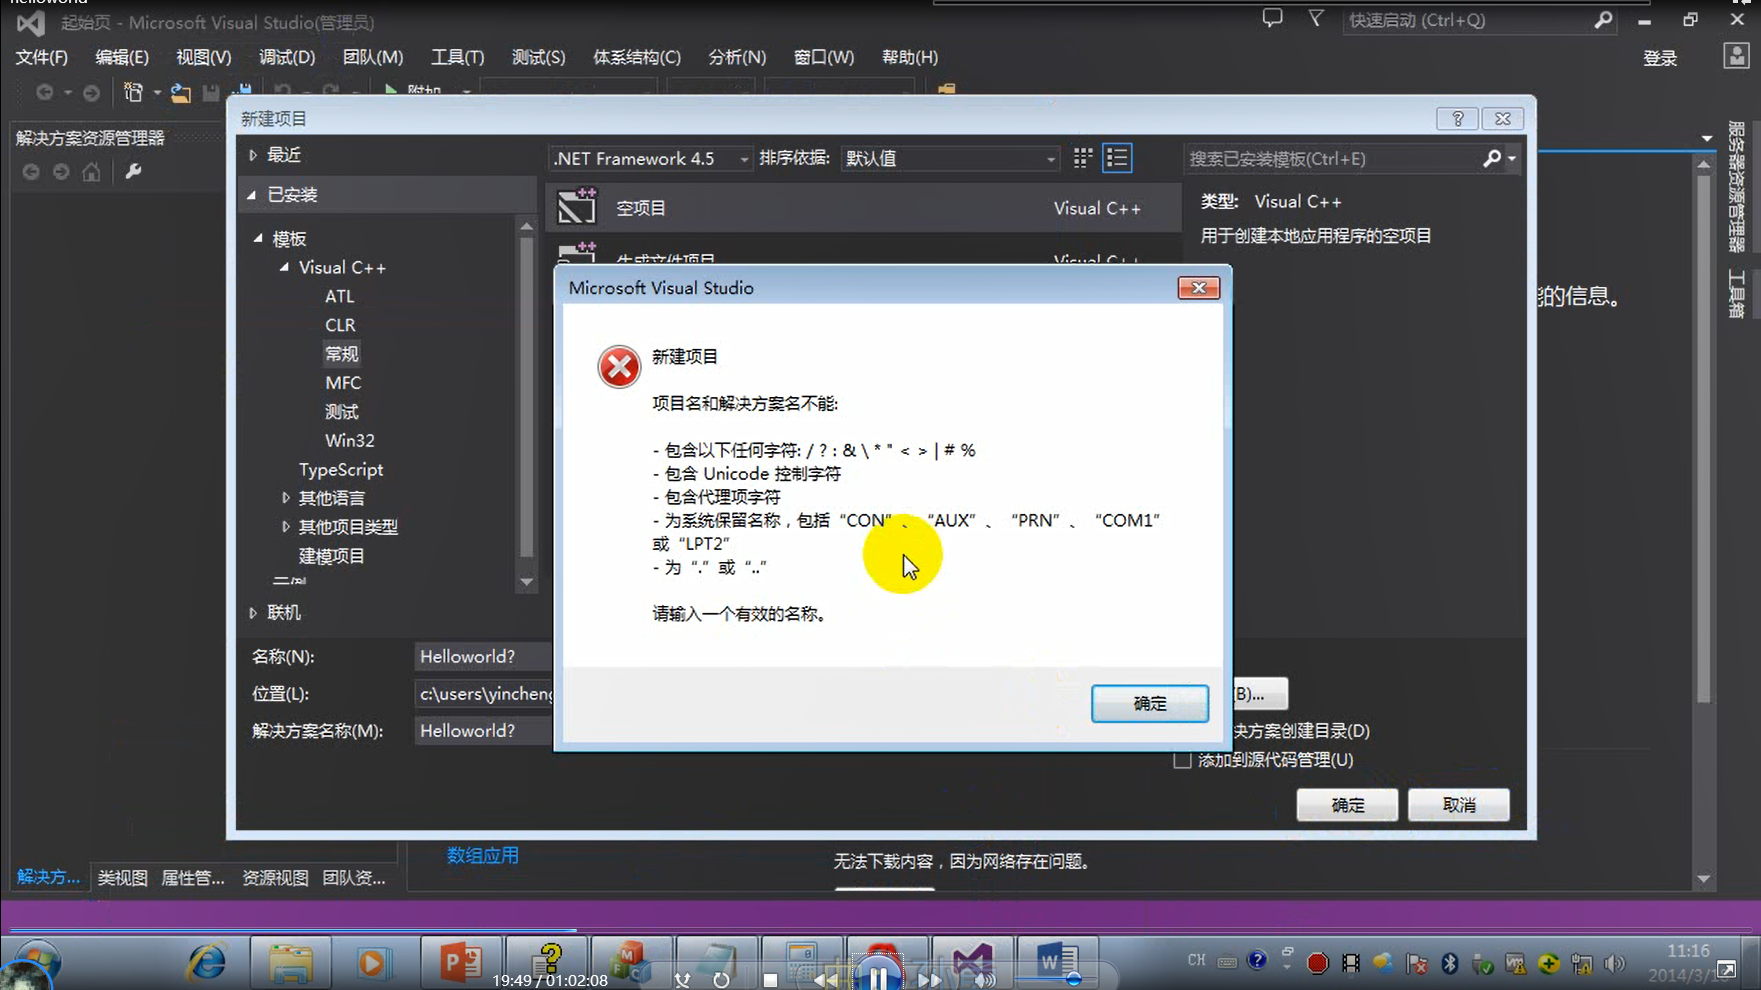The height and width of the screenshot is (990, 1761).
Task: Switch template view to small icons
Action: [x=1081, y=158]
